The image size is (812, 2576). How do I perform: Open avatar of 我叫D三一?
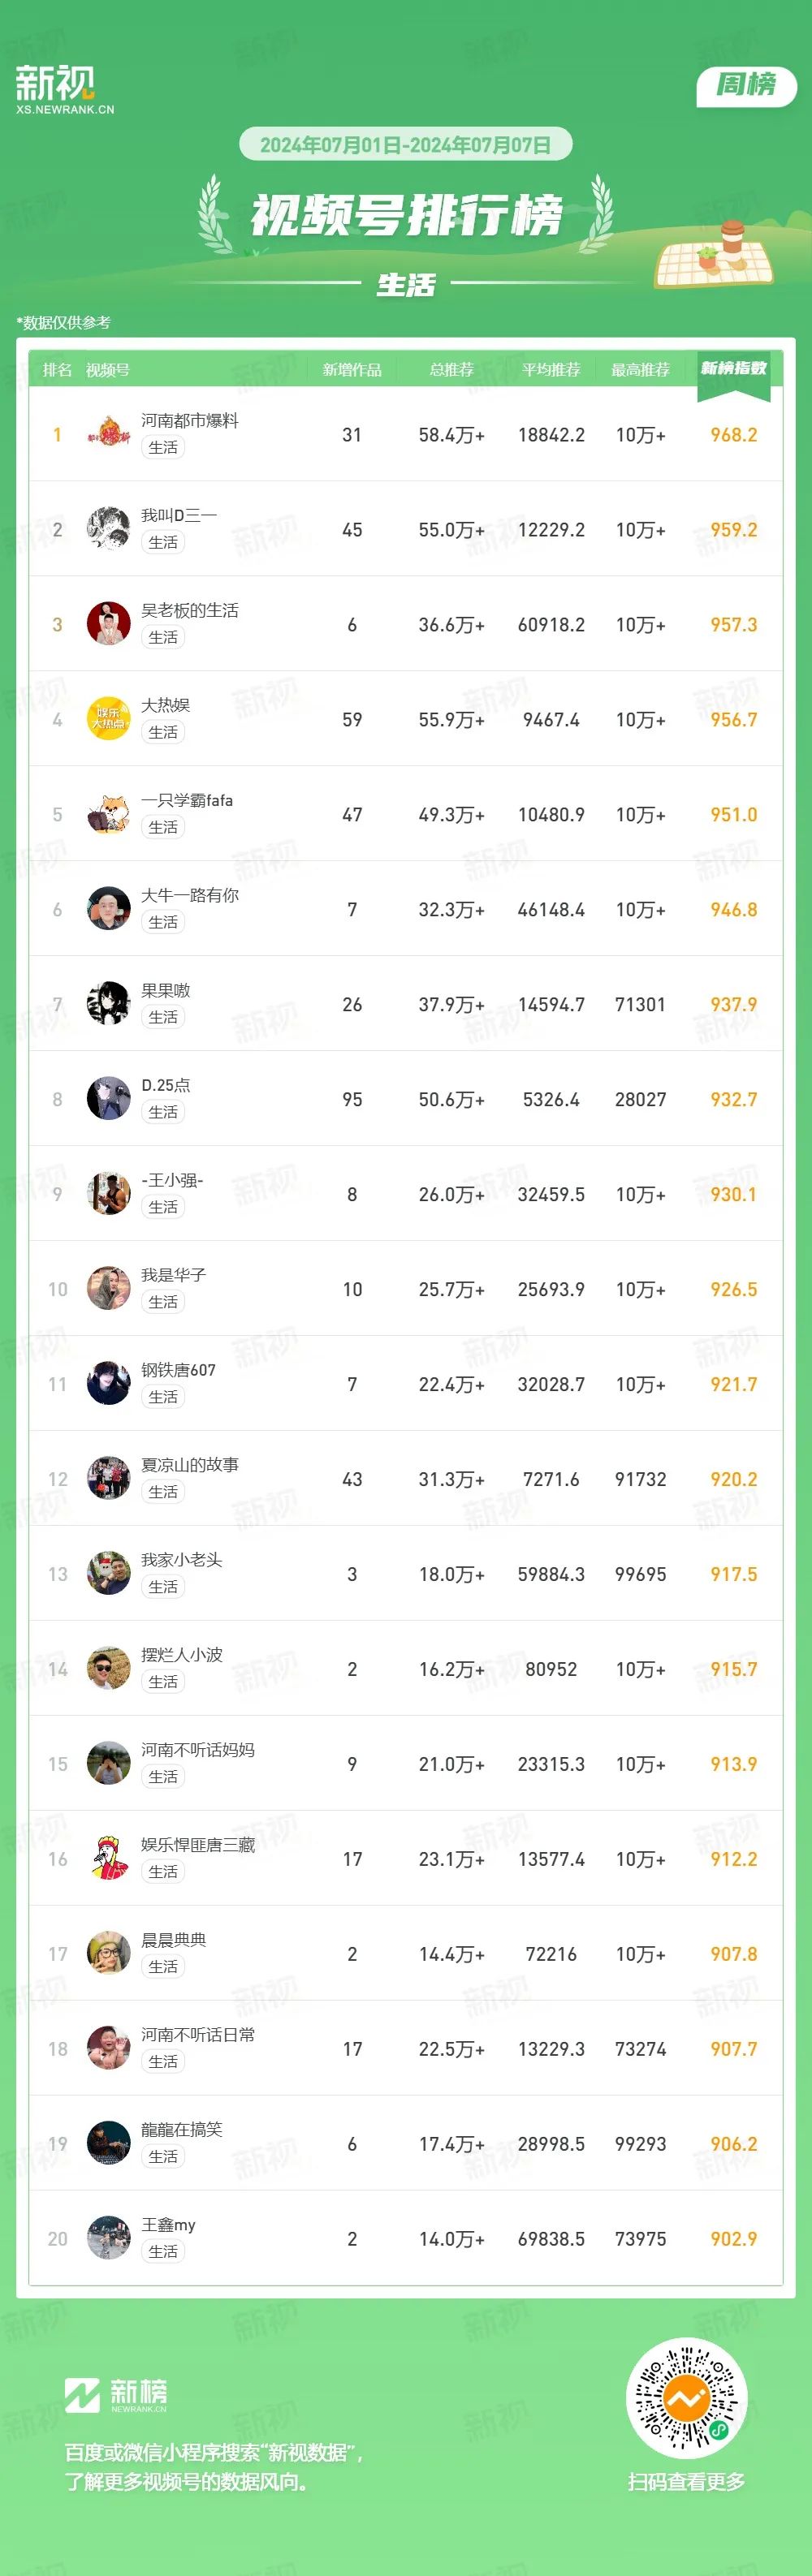tap(108, 528)
